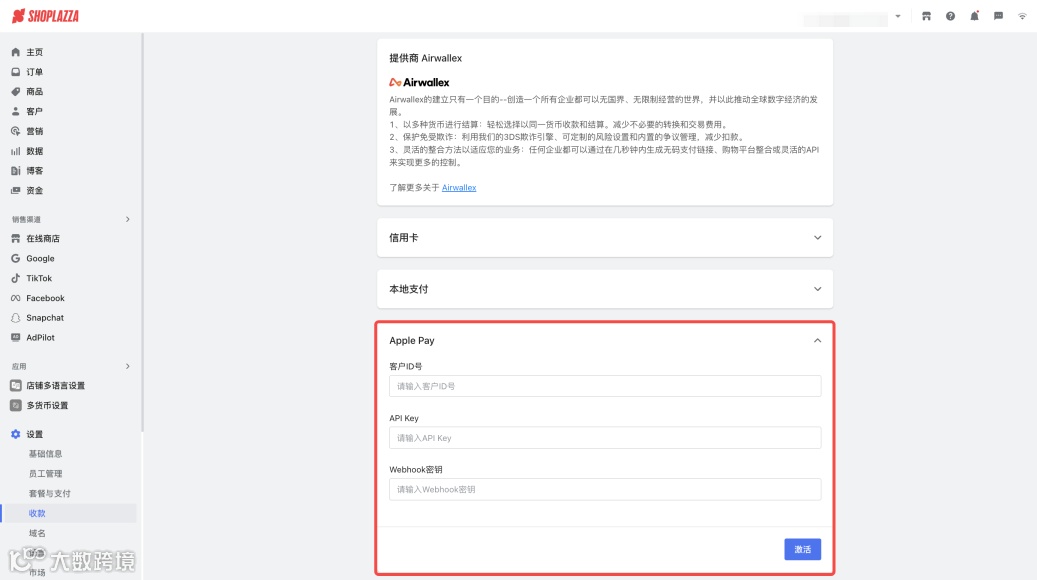Click the Shoplazza logo

46,16
